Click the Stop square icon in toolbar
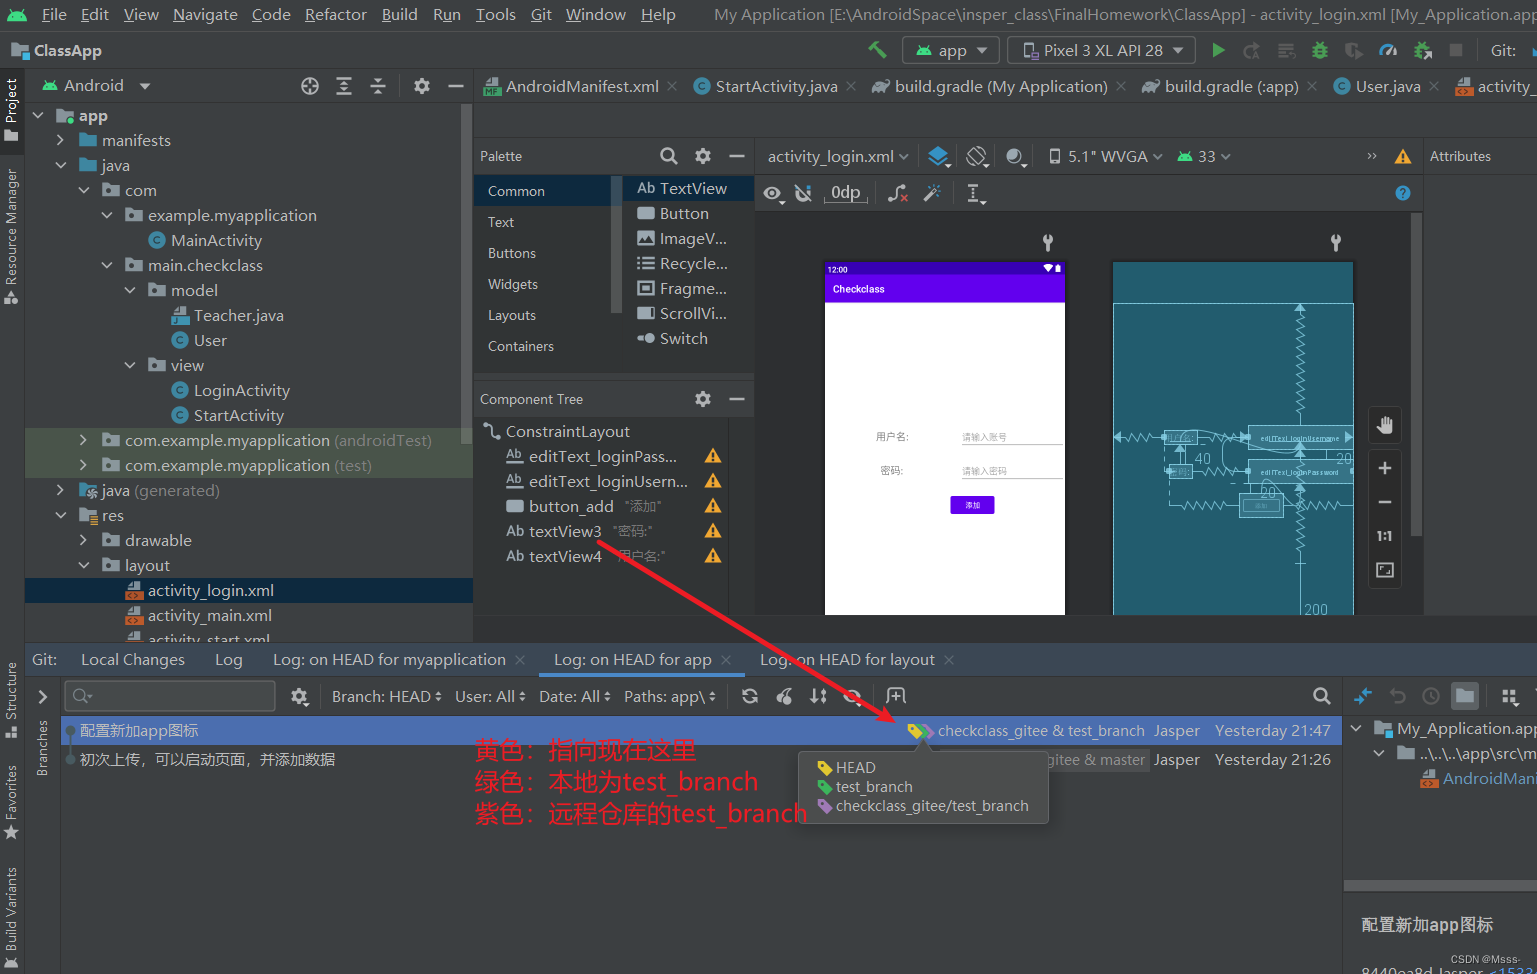1537x974 pixels. 1456,50
